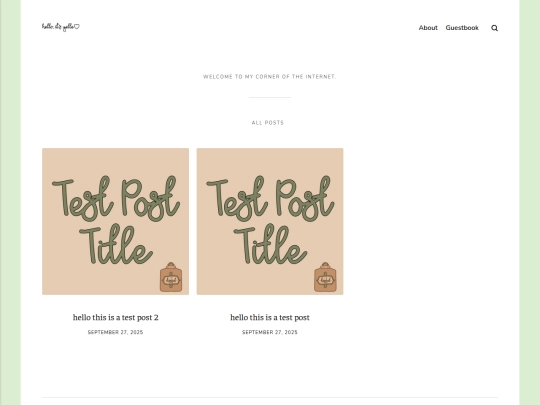Open thumbnail above 'hello this is a test post'
The width and height of the screenshot is (540, 405).
click(x=270, y=221)
